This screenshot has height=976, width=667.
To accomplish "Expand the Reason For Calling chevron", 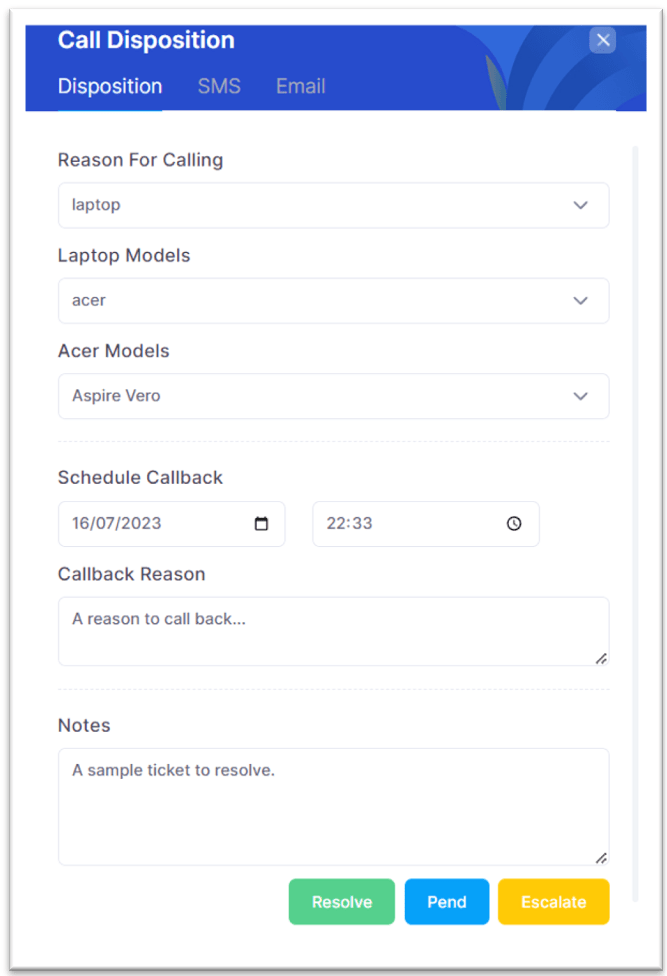I will [x=581, y=205].
